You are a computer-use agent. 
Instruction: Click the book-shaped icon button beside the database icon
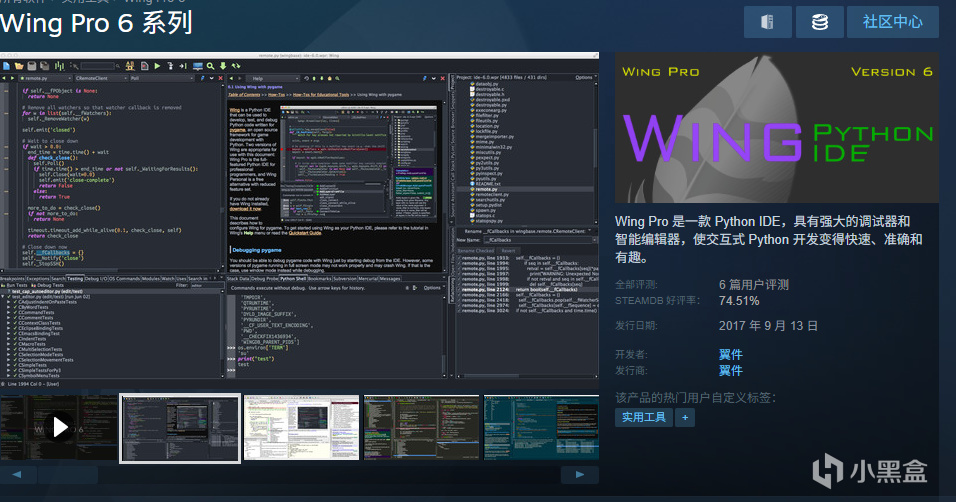pyautogui.click(x=768, y=22)
